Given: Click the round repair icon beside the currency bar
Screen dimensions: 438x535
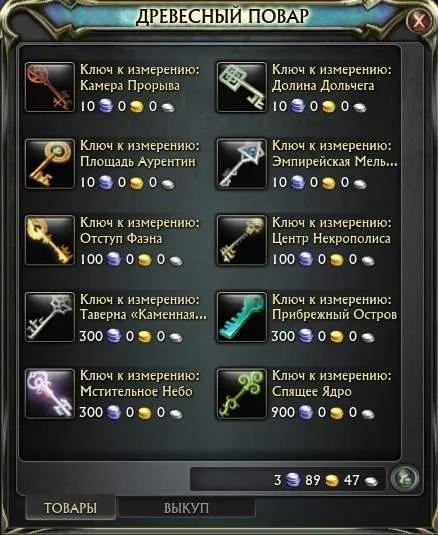Looking at the screenshot, I should (405, 478).
